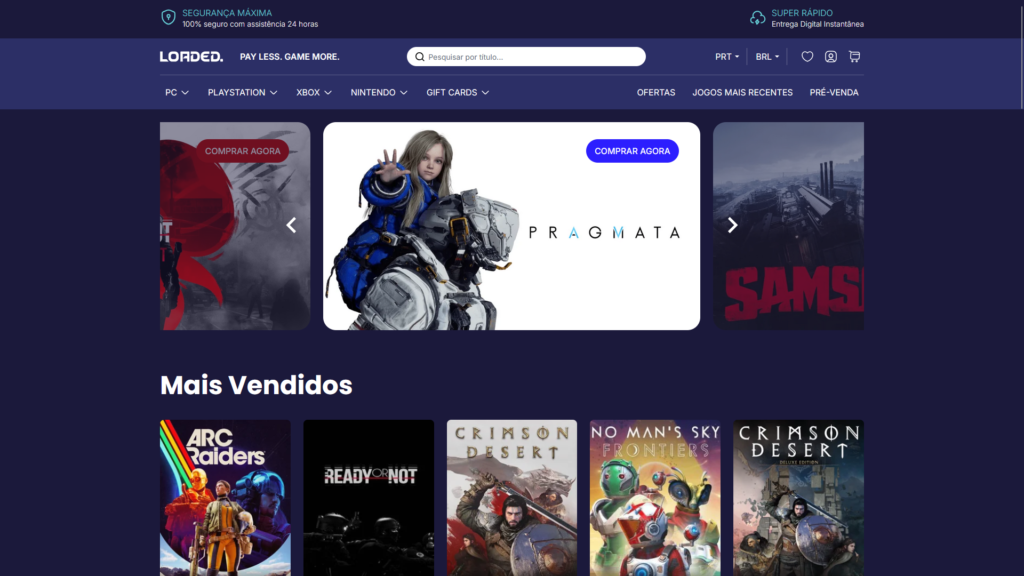Go to Jogos Mais Recentes page

point(742,92)
